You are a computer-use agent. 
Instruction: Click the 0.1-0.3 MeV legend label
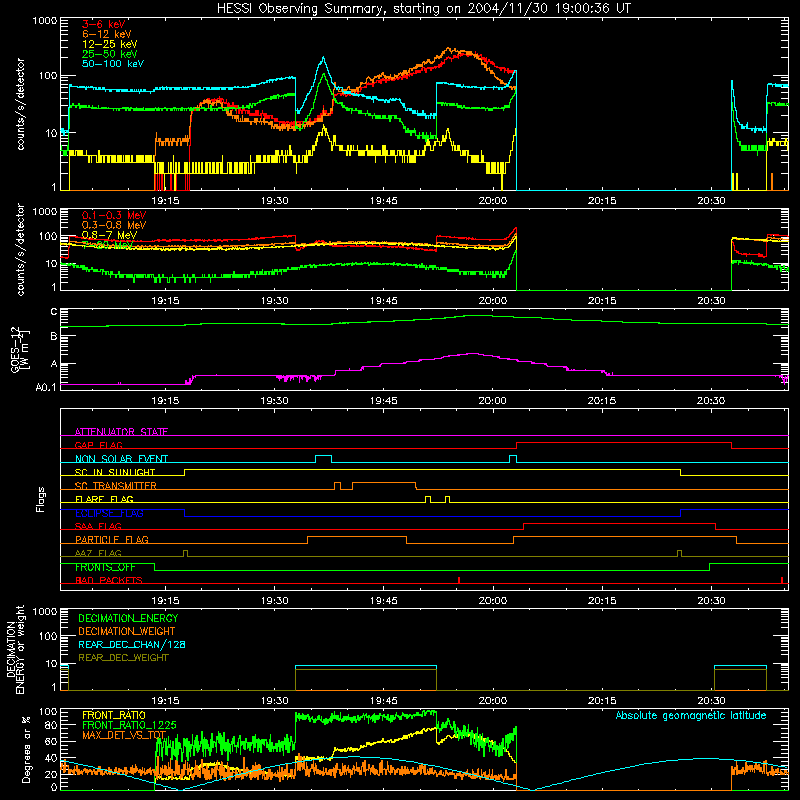[x=114, y=215]
